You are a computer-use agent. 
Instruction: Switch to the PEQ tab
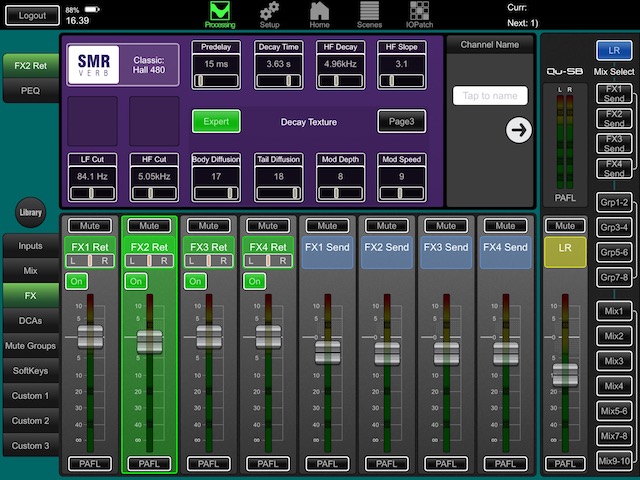31,91
